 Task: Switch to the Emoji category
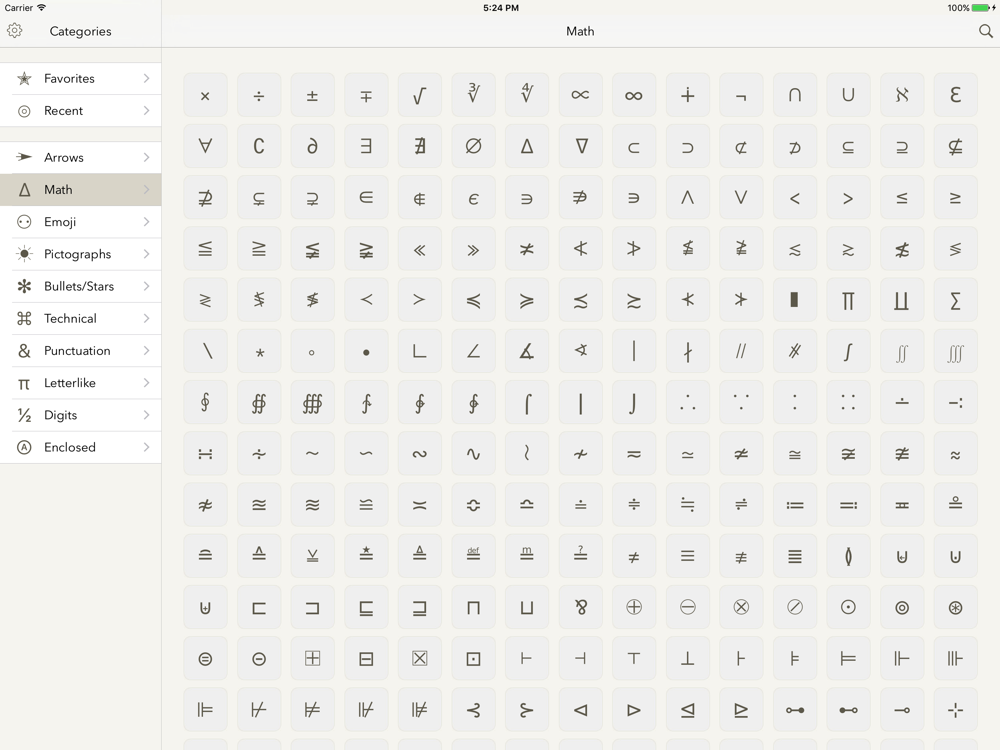pyautogui.click(x=80, y=222)
